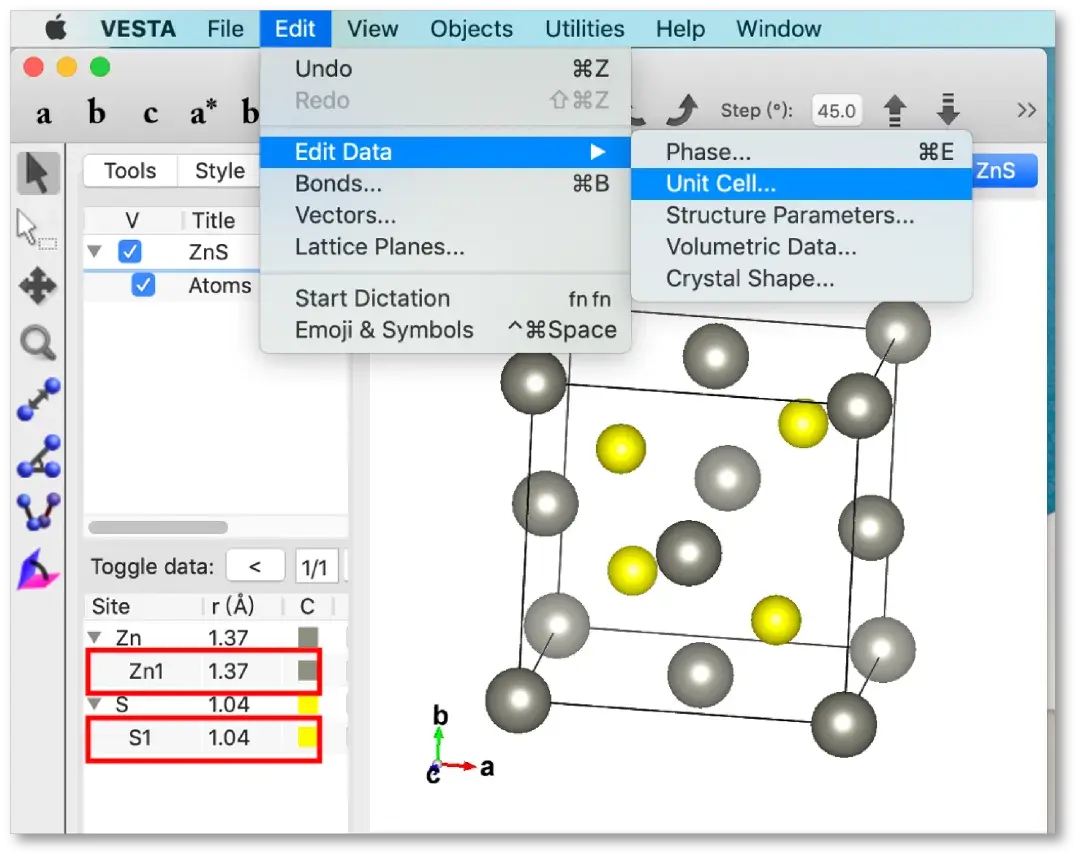Open the Window menu
The image size is (1080, 858).
(x=778, y=29)
